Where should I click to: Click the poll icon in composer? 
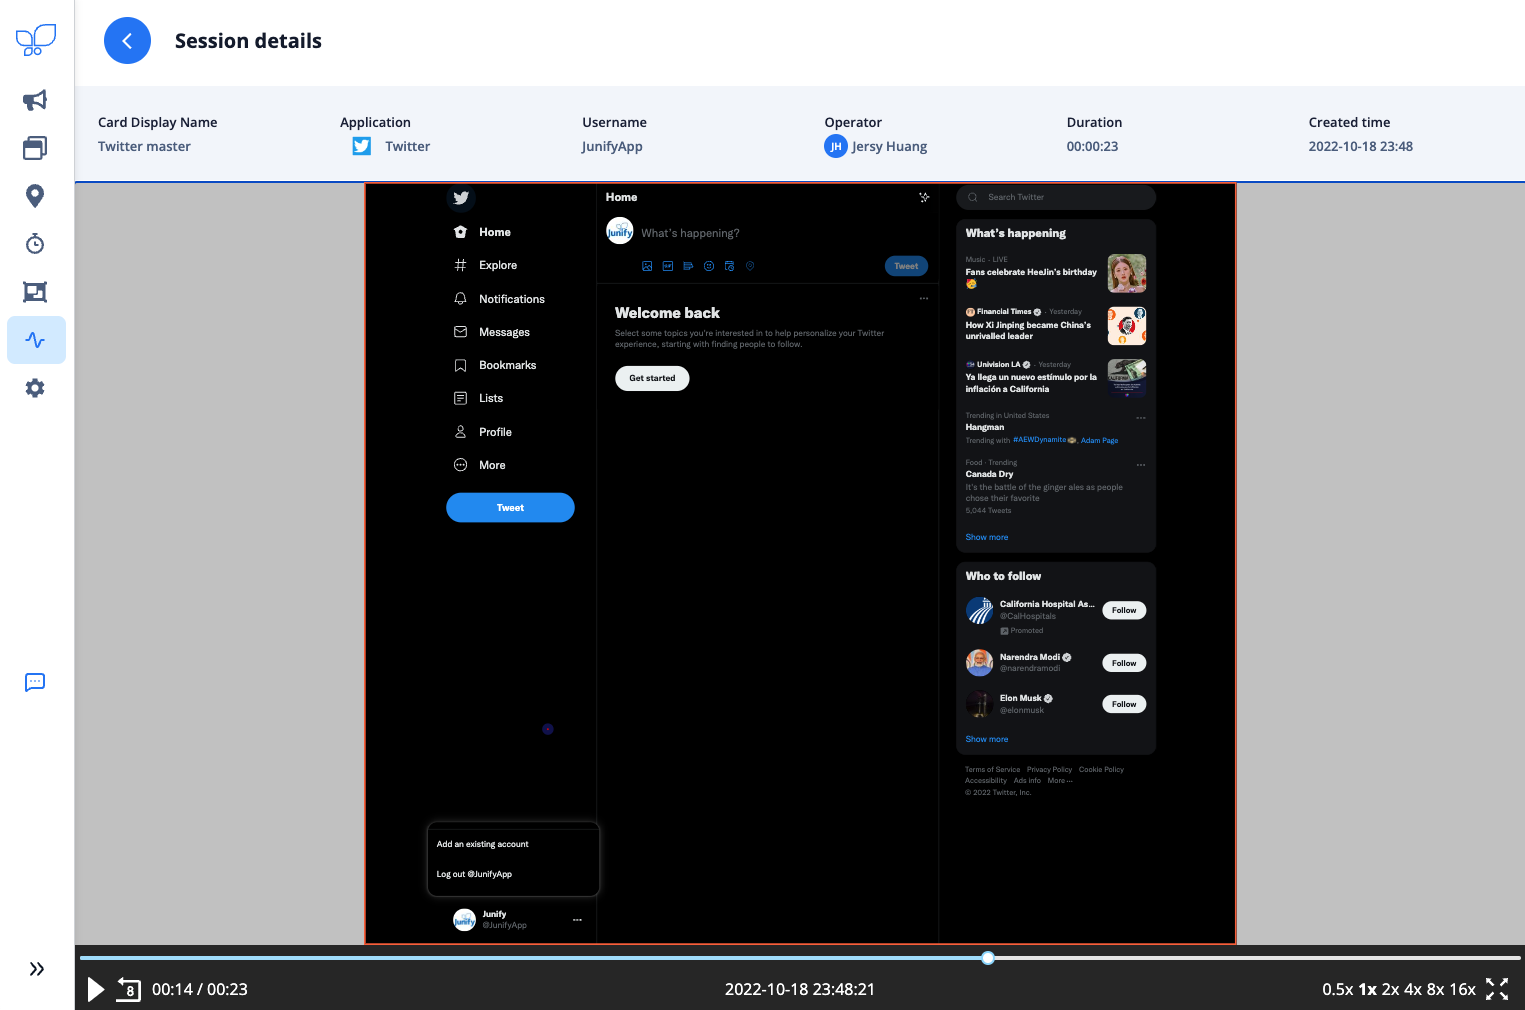(688, 266)
